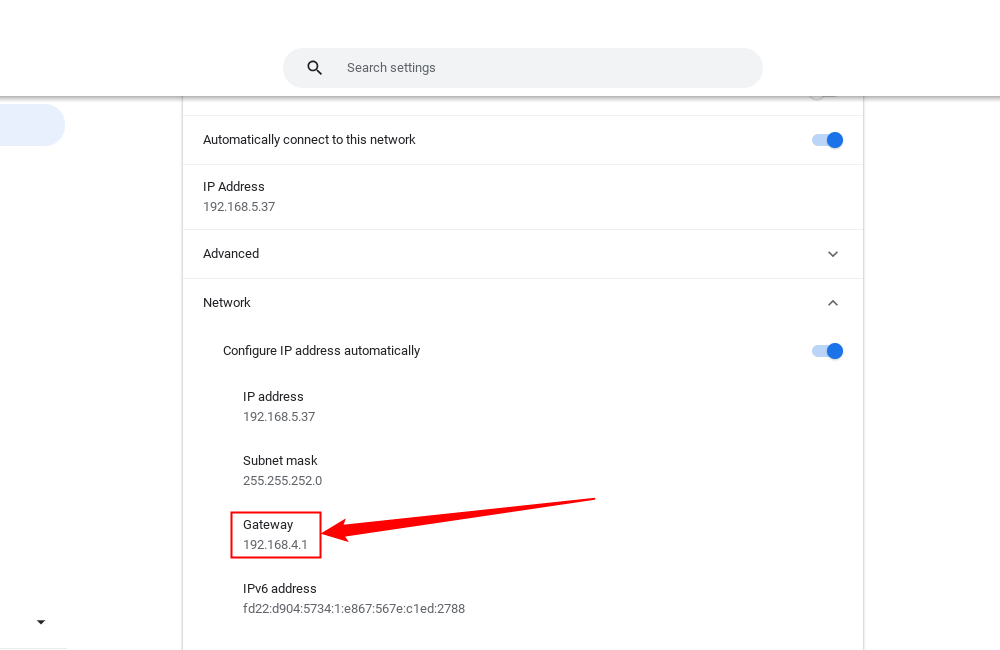
Task: Click the Advanced row label
Action: click(231, 254)
